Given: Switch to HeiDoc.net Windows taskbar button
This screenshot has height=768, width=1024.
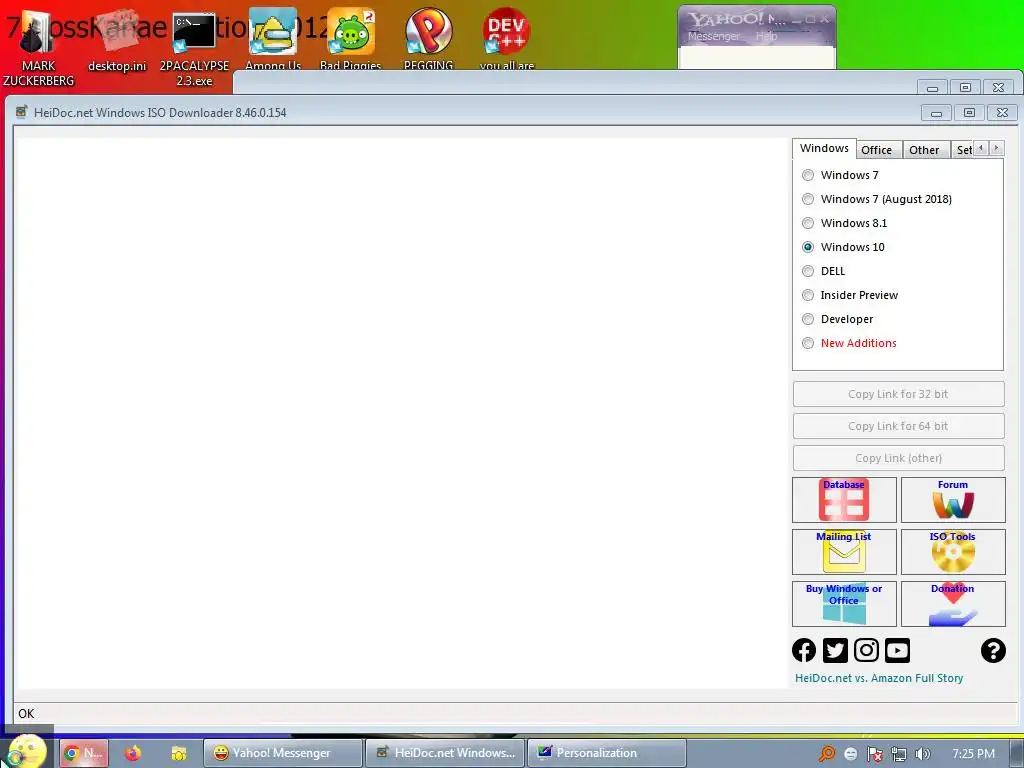Looking at the screenshot, I should coord(445,753).
